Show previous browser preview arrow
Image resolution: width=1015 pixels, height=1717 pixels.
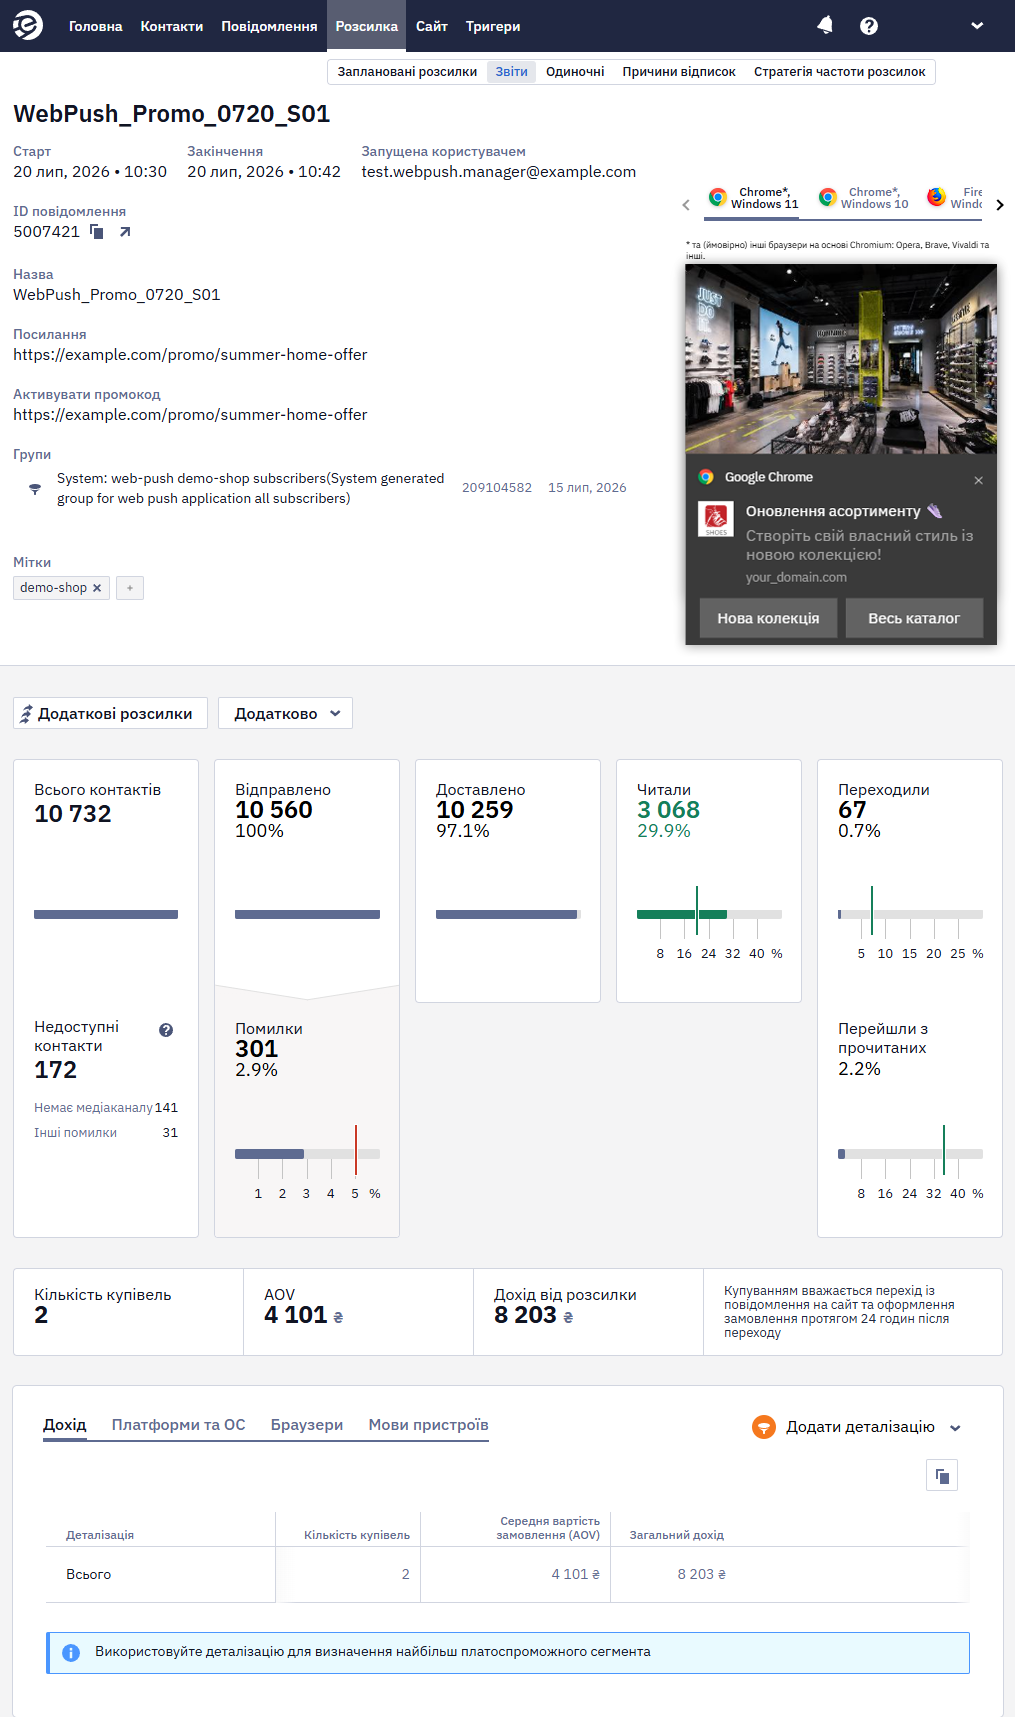click(686, 205)
